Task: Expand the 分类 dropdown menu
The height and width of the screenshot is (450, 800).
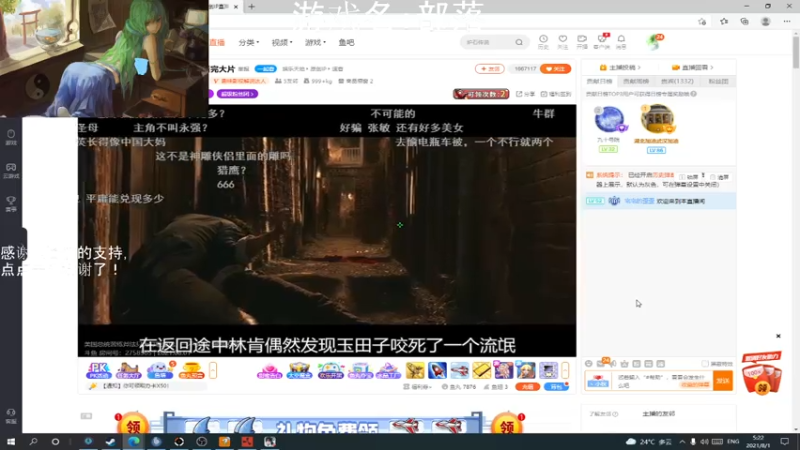Action: 249,42
